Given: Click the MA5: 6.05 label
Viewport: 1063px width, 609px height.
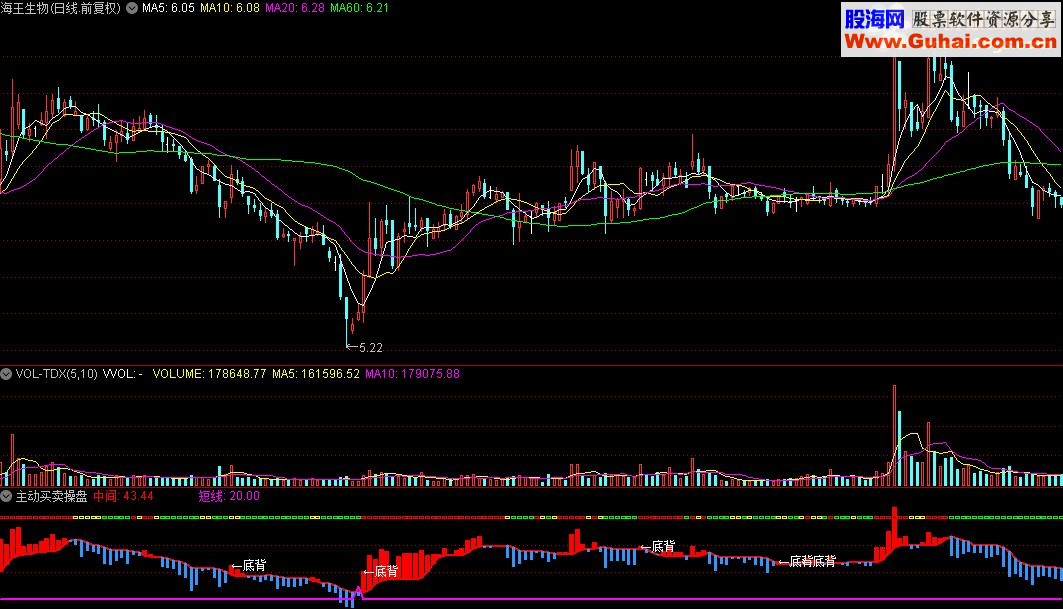Looking at the screenshot, I should 168,8.
